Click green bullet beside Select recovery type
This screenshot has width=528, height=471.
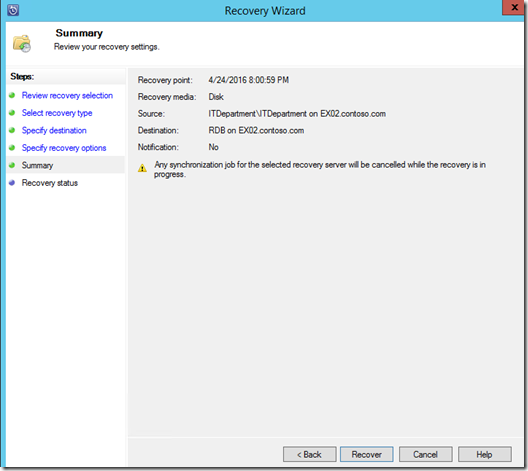pyautogui.click(x=12, y=113)
